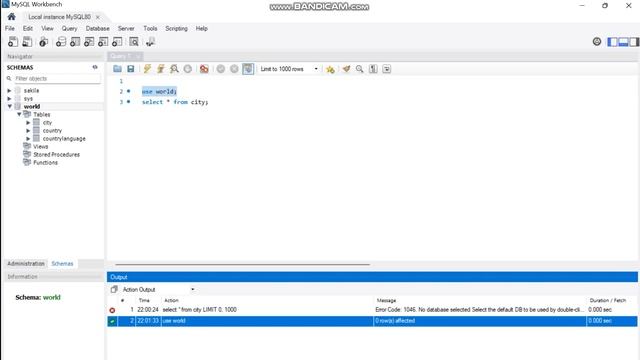
Task: Save the script to a file
Action: [131, 69]
